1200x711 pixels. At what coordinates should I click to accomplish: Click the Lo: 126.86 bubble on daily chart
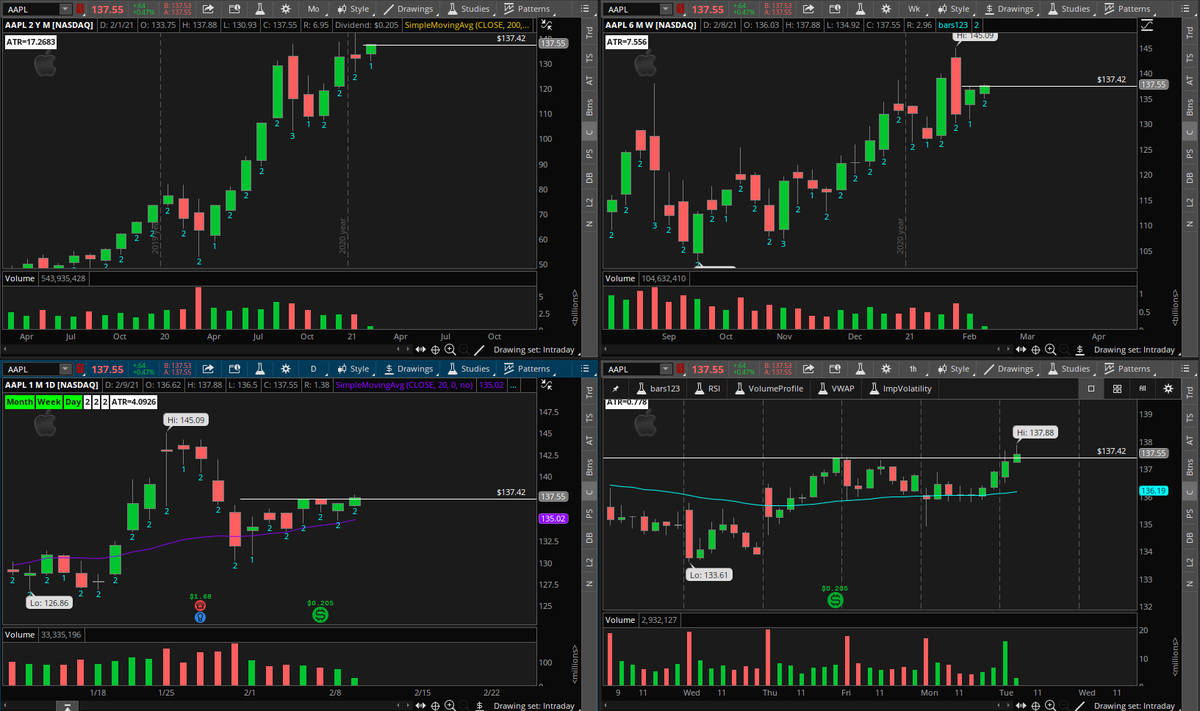pos(48,601)
